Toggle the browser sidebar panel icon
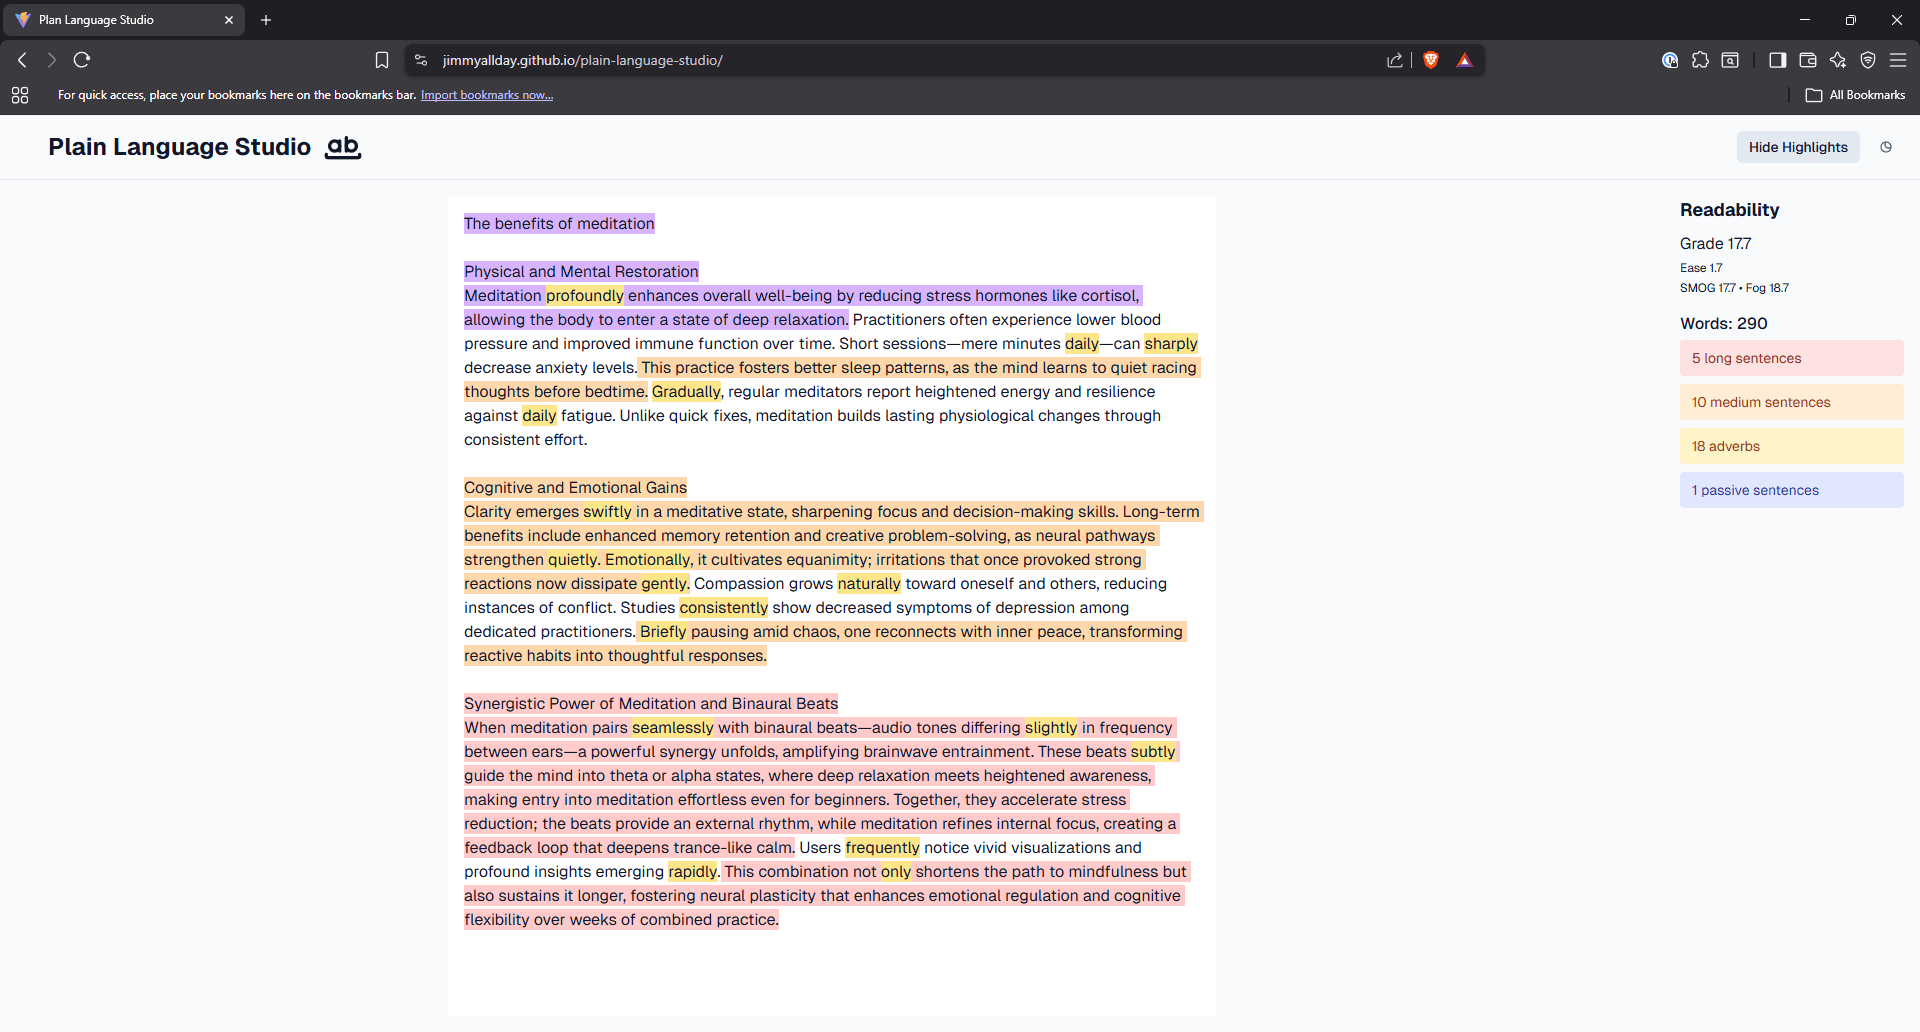 coord(1777,60)
